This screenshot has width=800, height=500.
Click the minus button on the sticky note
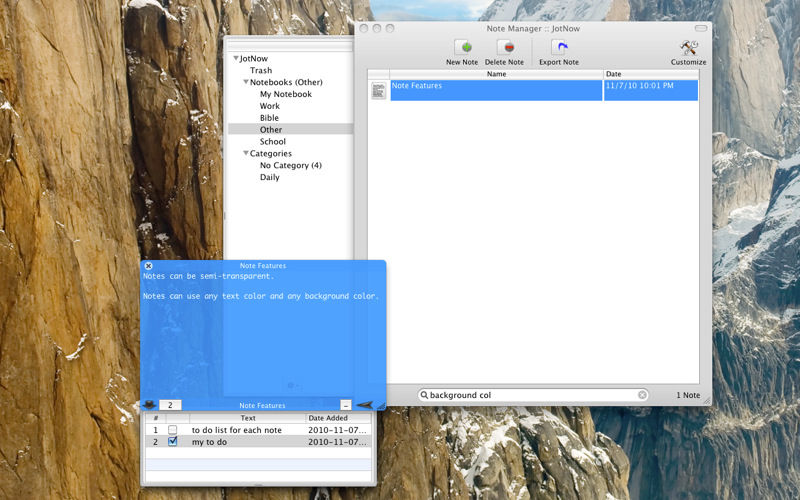pyautogui.click(x=345, y=405)
